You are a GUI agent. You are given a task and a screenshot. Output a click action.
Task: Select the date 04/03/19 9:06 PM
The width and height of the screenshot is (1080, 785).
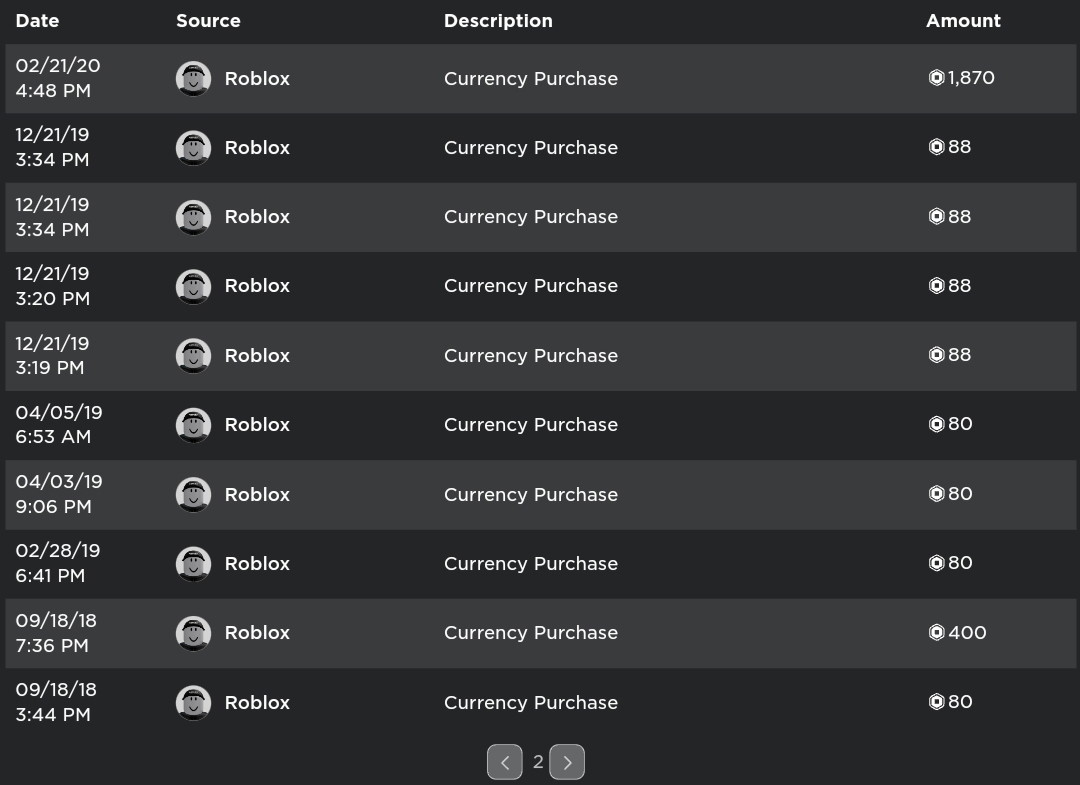click(59, 494)
